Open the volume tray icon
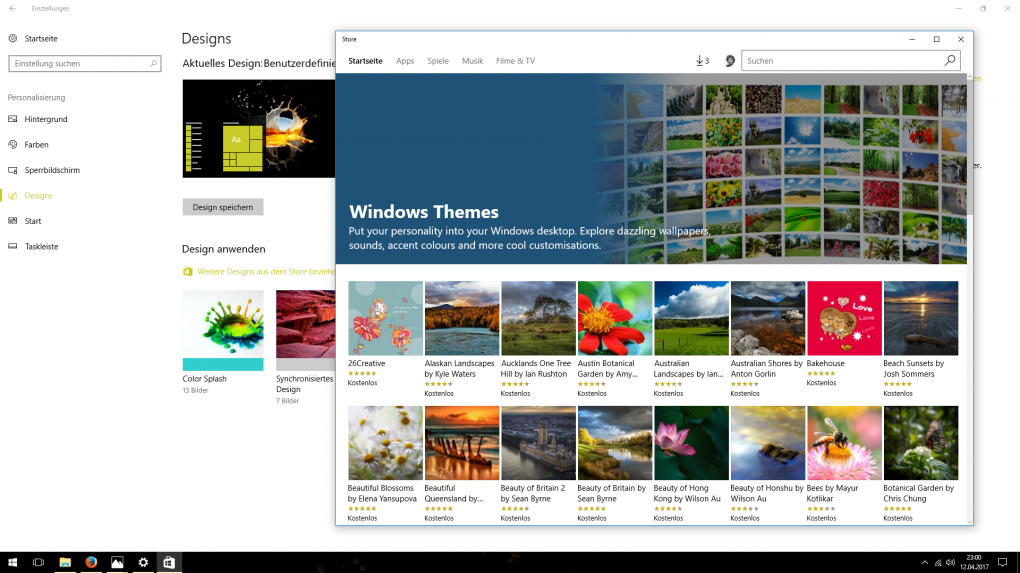The height and width of the screenshot is (573, 1020). [950, 563]
